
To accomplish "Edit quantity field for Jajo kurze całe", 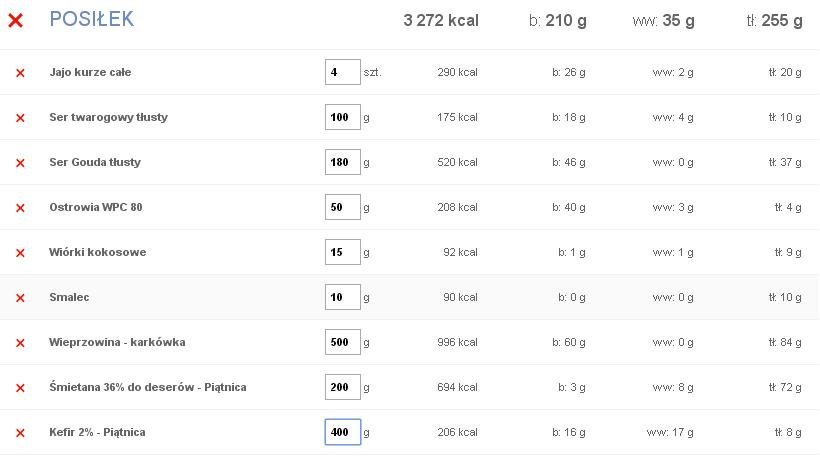I will coord(343,72).
